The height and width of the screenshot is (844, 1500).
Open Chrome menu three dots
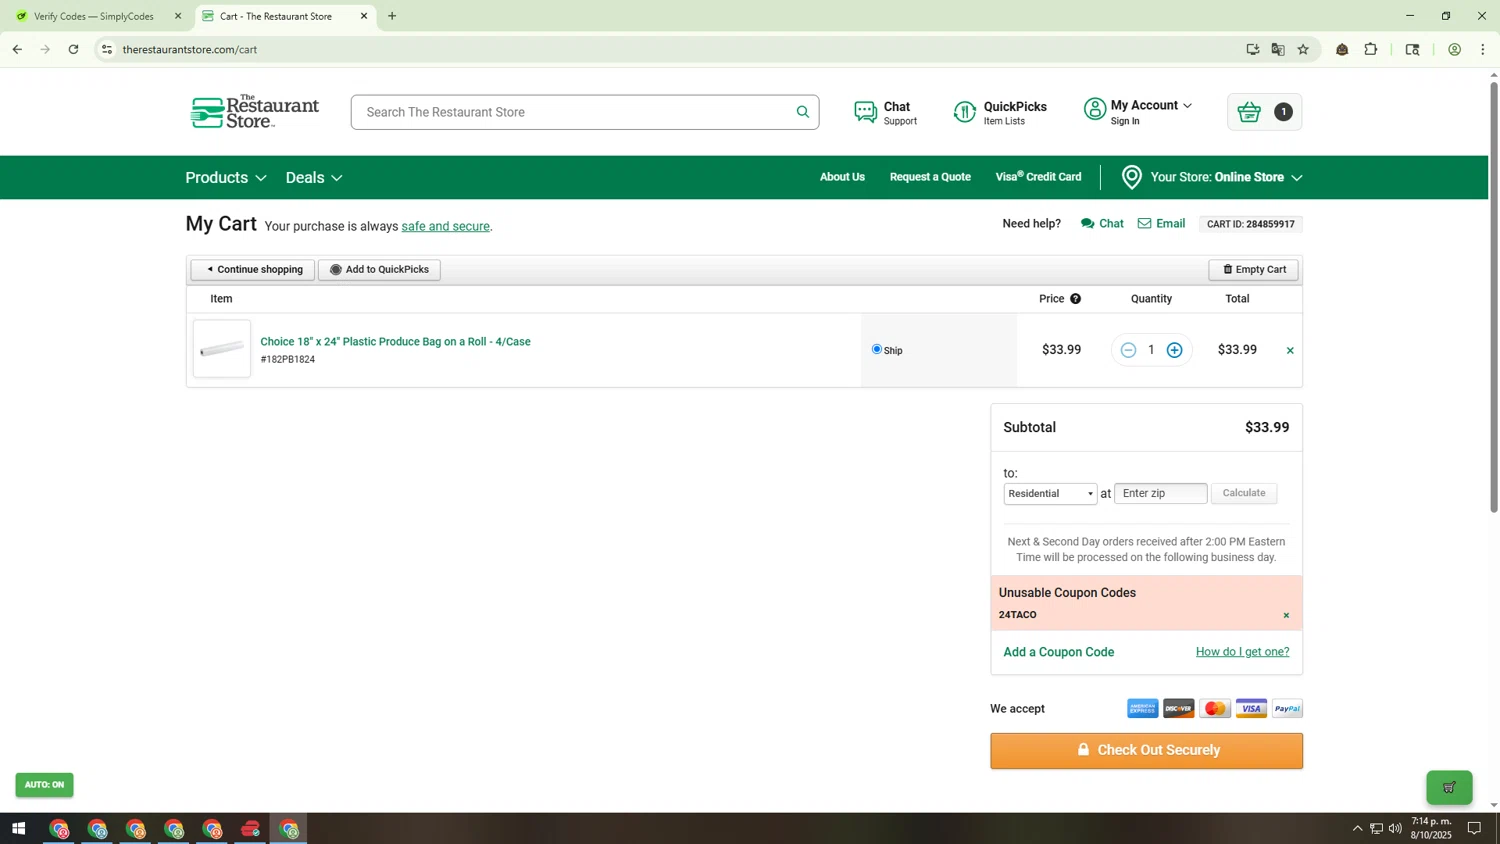[x=1483, y=49]
